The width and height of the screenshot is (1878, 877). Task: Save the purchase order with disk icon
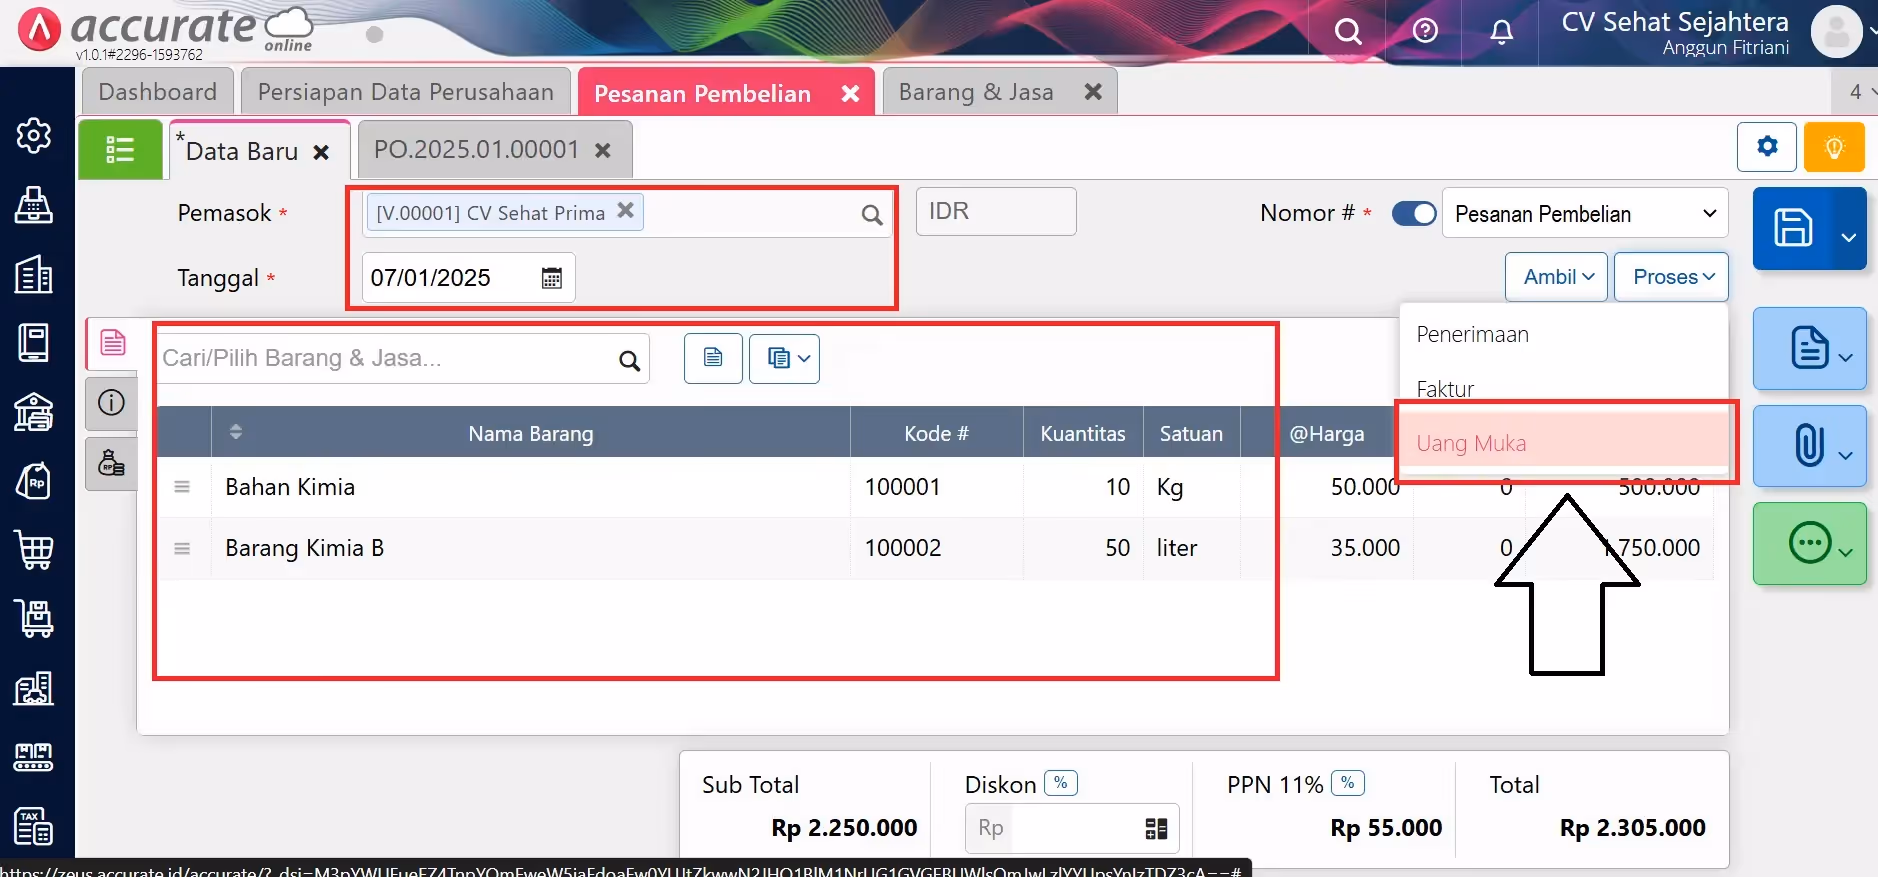point(1793,228)
